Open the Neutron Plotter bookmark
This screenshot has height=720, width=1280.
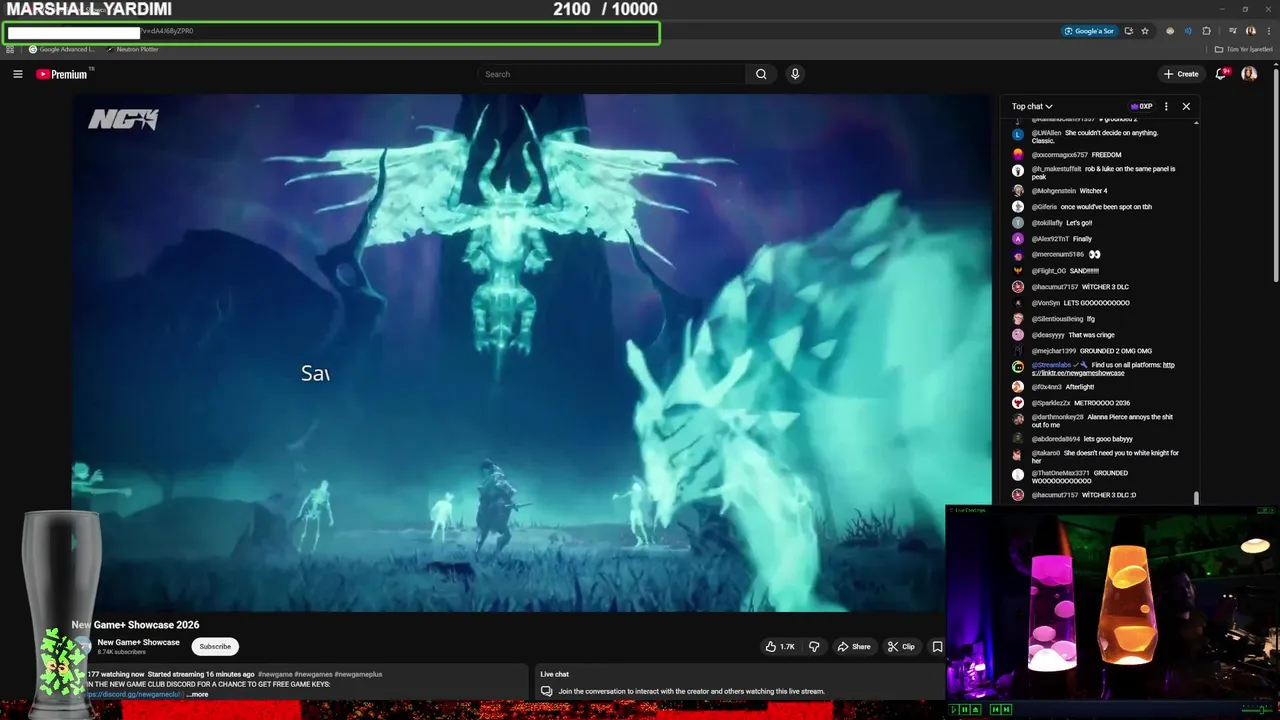click(x=133, y=49)
